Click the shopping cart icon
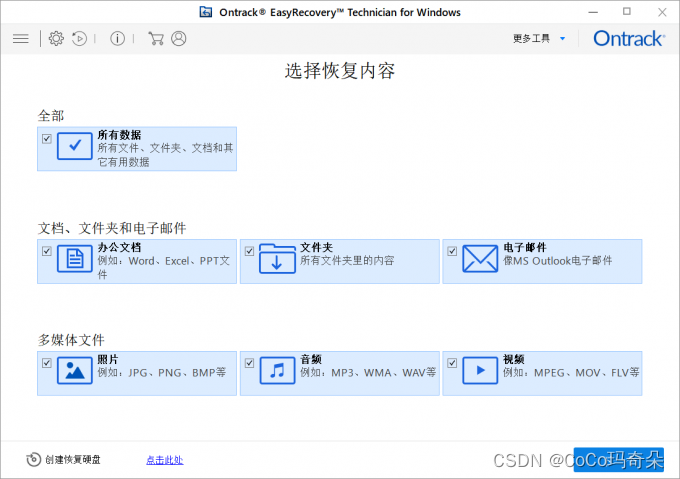680x479 pixels. (156, 39)
